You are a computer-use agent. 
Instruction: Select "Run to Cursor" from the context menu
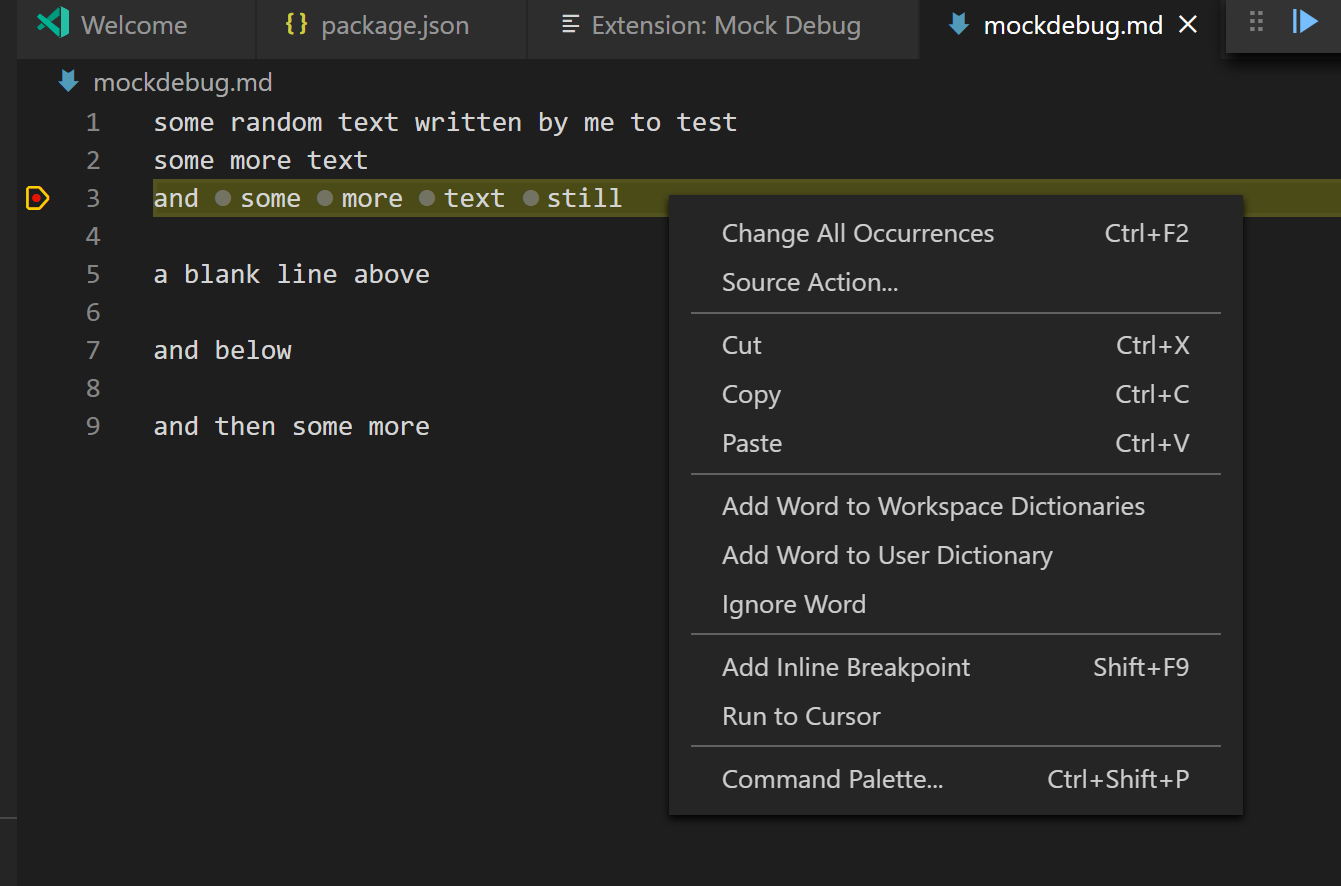(x=800, y=716)
